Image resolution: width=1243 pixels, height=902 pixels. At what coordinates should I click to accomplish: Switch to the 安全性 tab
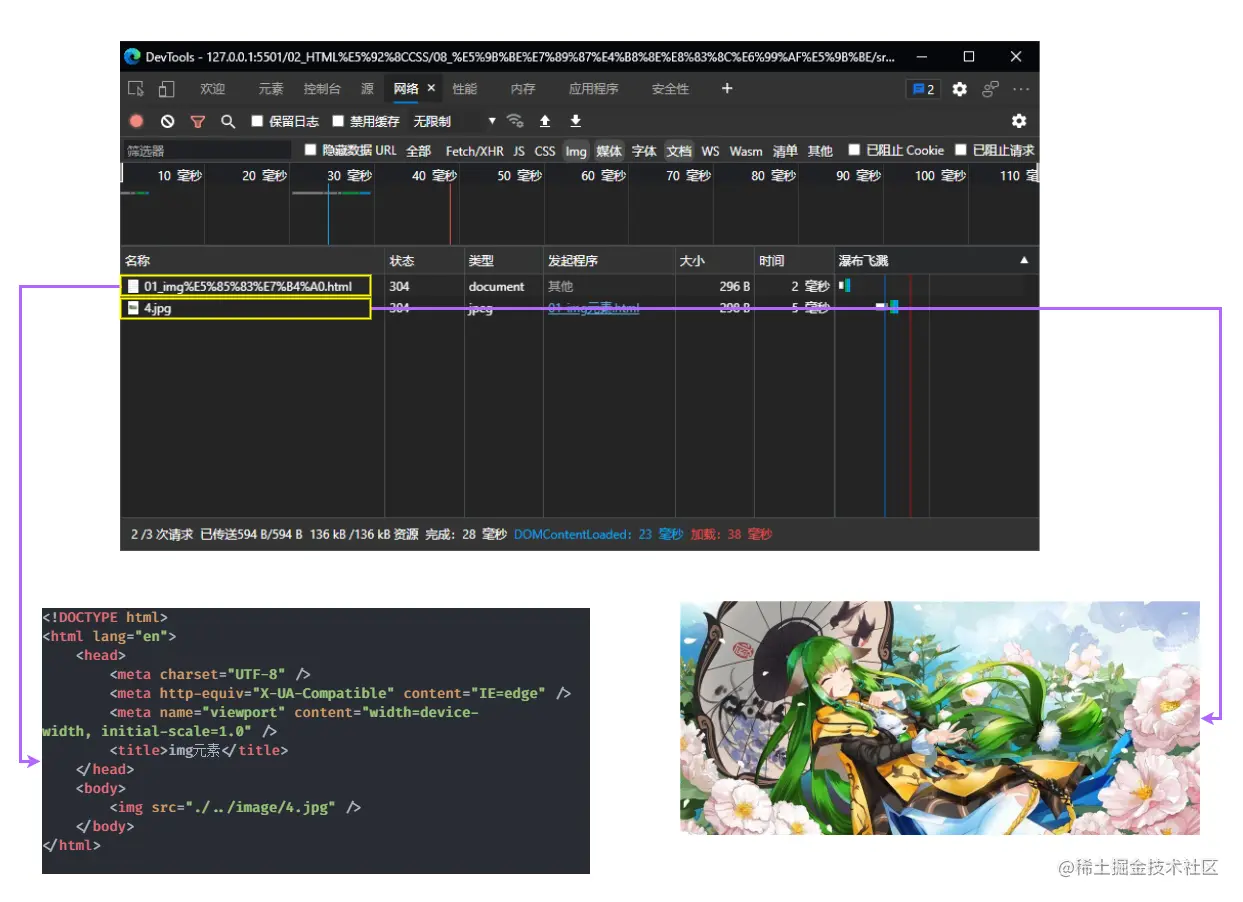click(x=670, y=89)
